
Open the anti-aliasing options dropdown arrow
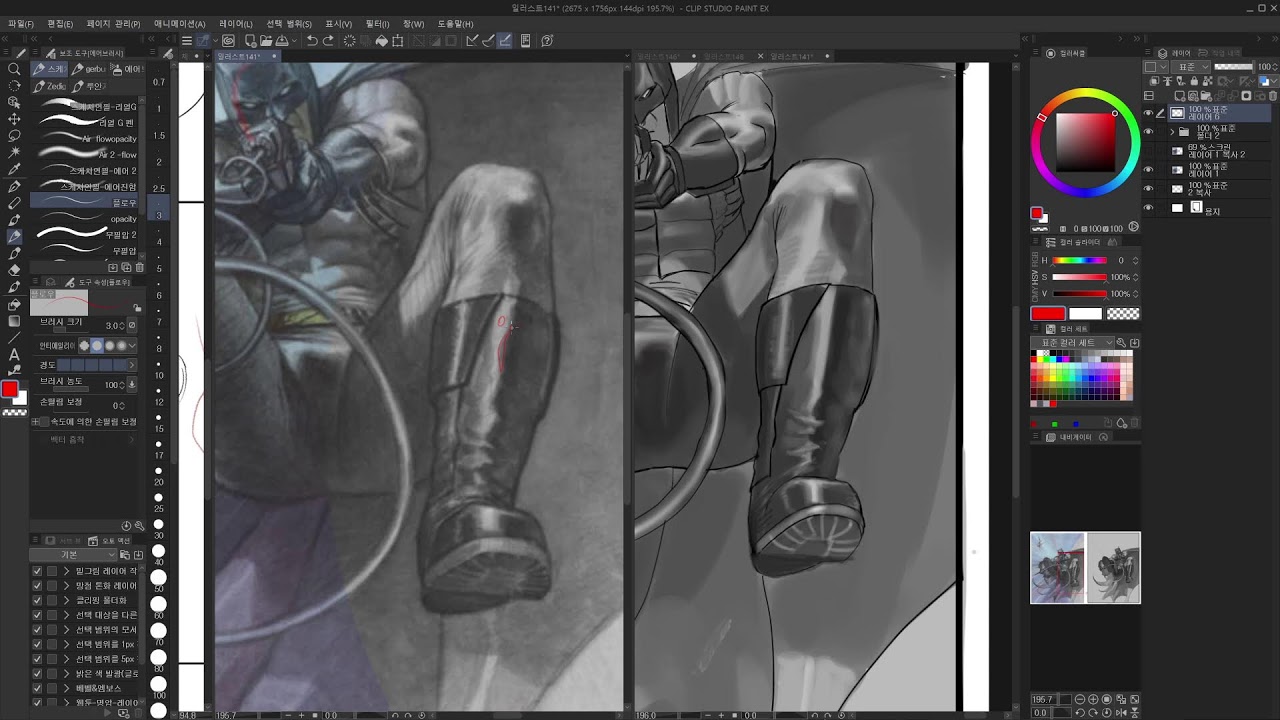(x=132, y=345)
